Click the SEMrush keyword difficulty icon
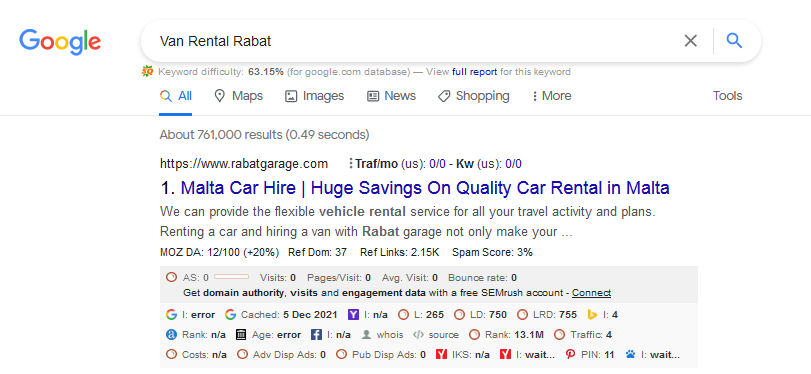 (147, 71)
